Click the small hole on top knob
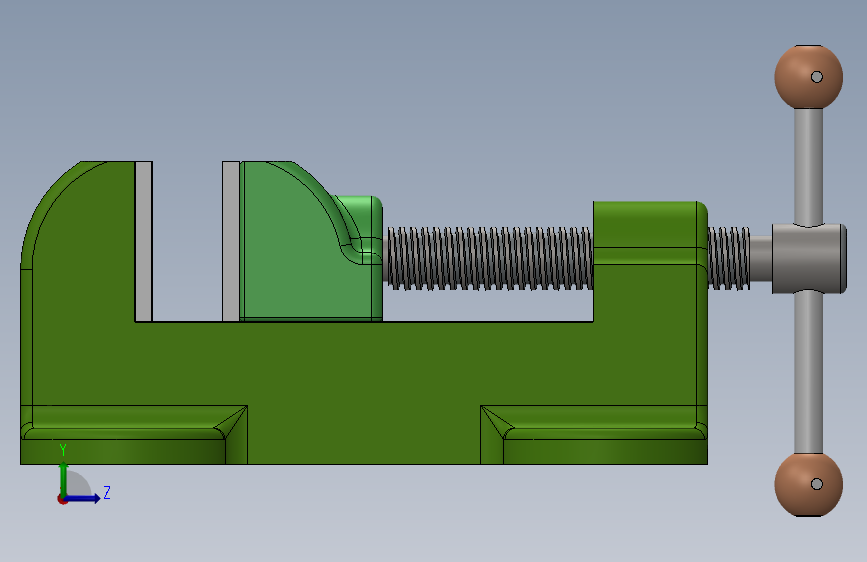867x562 pixels. tap(817, 77)
